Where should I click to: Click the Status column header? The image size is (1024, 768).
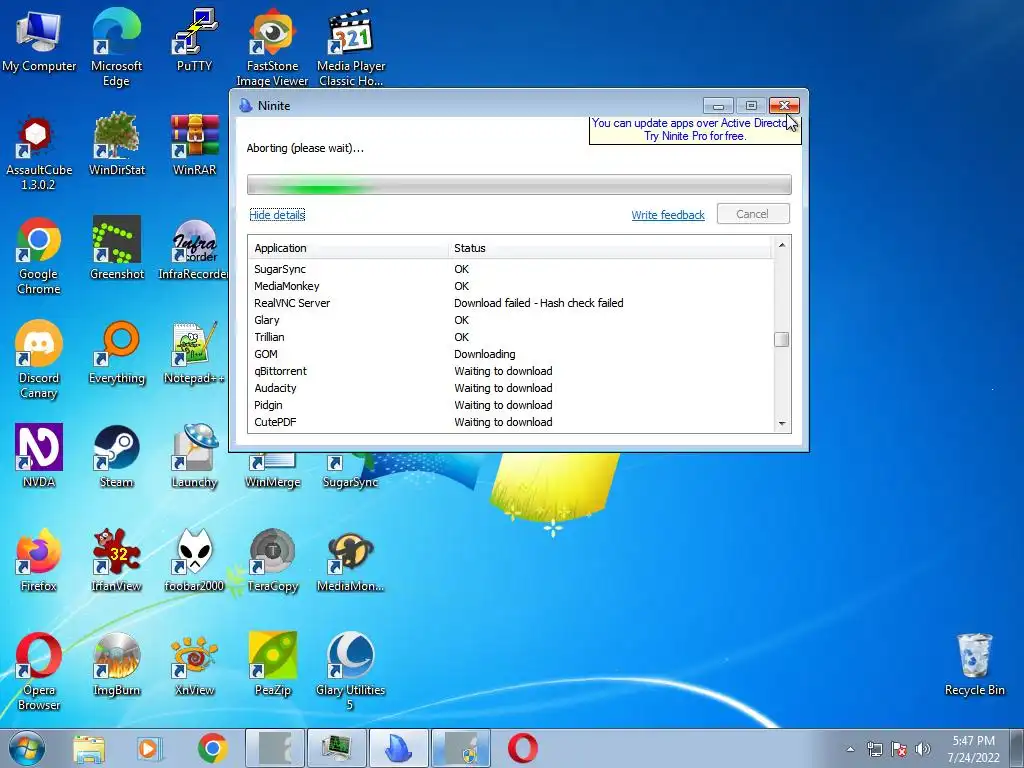611,248
